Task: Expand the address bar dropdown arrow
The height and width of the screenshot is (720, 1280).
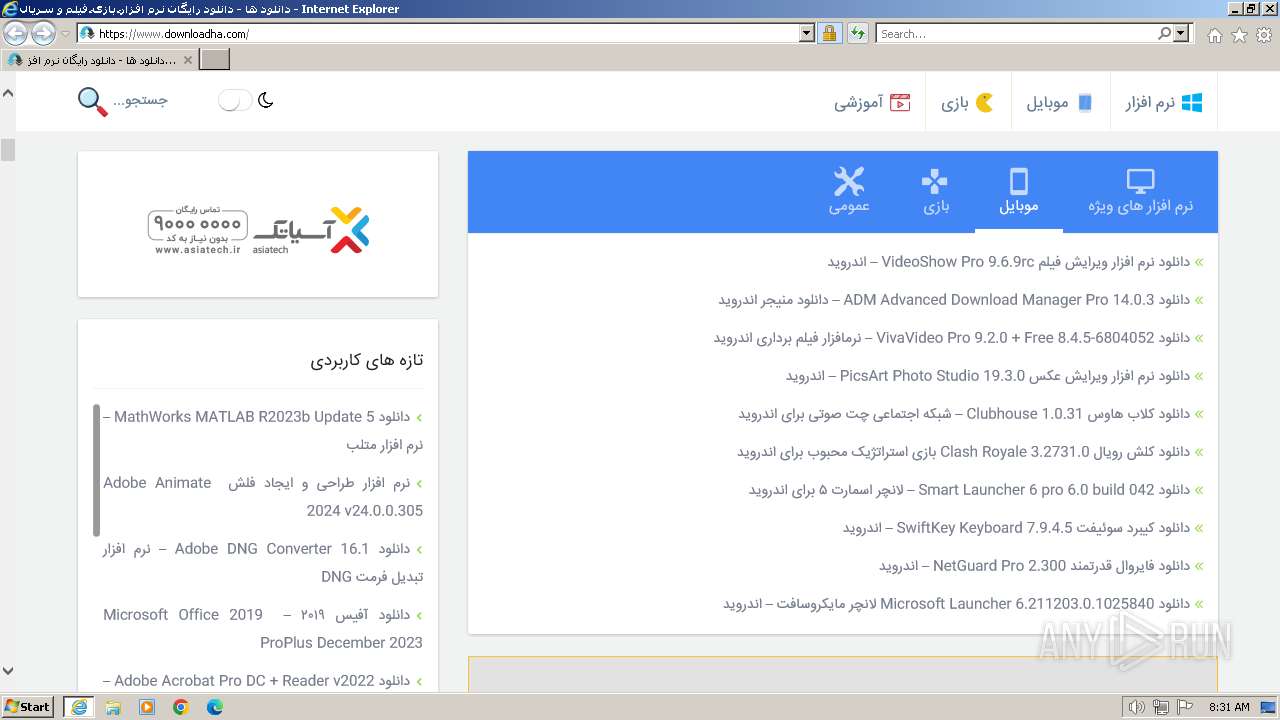Action: click(x=807, y=33)
